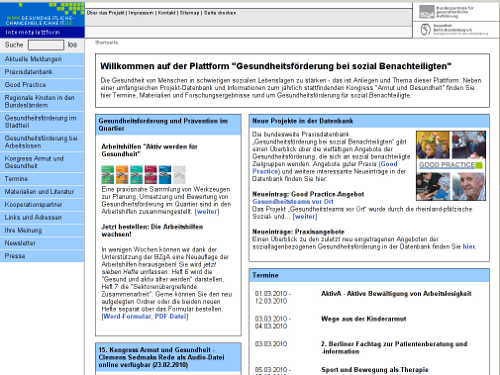Open the Sitemap link in header
The width and height of the screenshot is (500, 375).
189,13
